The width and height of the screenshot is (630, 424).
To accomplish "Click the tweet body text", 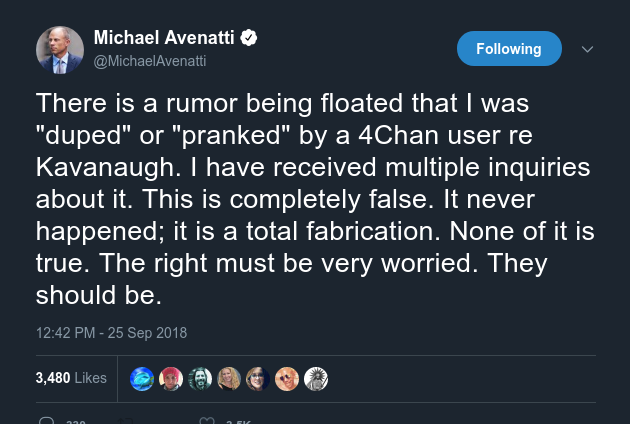I will point(315,199).
